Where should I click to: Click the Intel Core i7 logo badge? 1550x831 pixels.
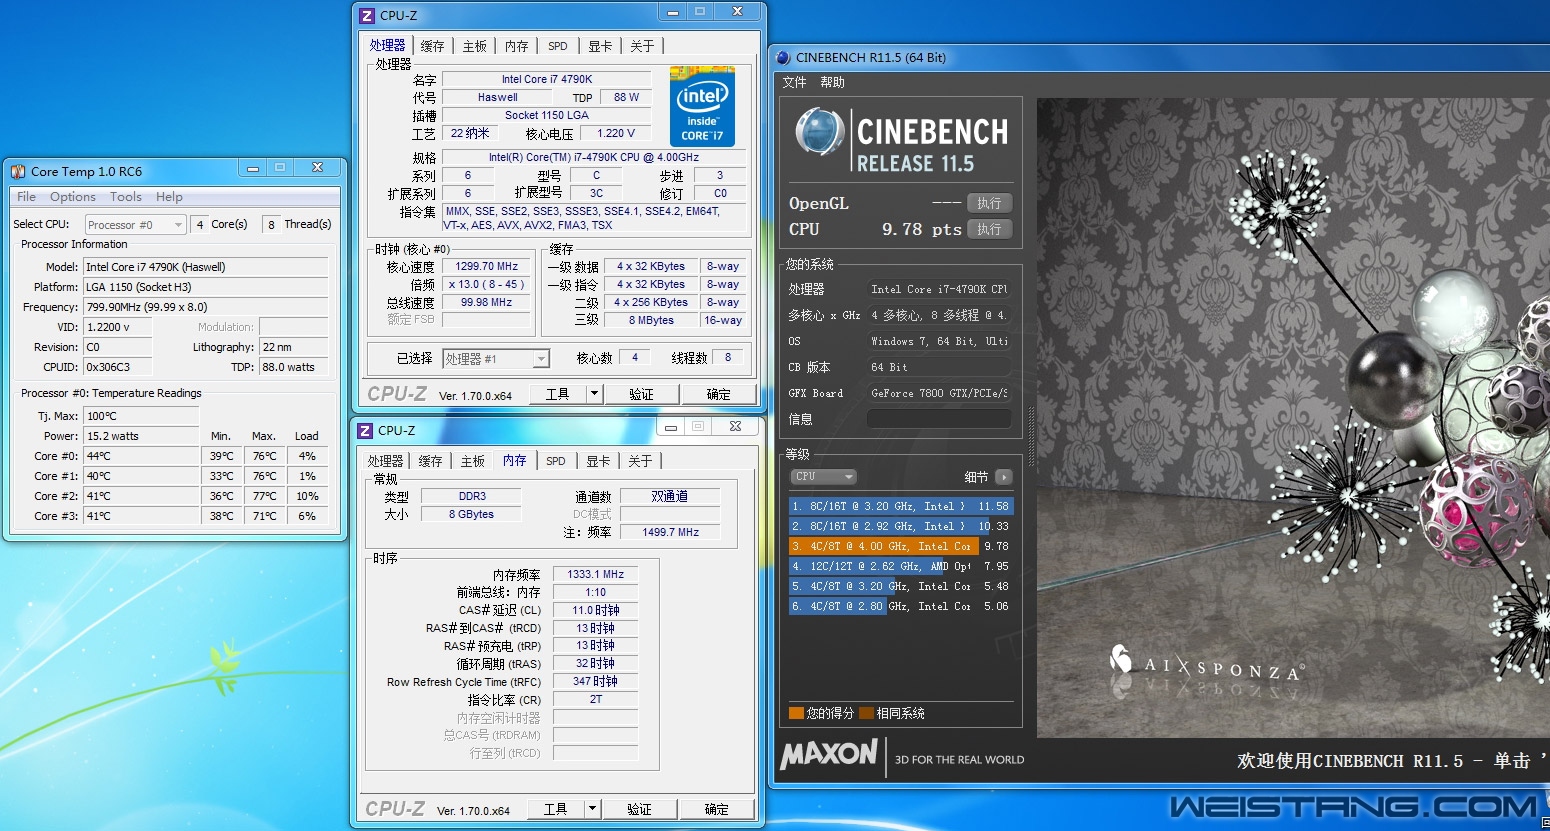click(x=702, y=107)
